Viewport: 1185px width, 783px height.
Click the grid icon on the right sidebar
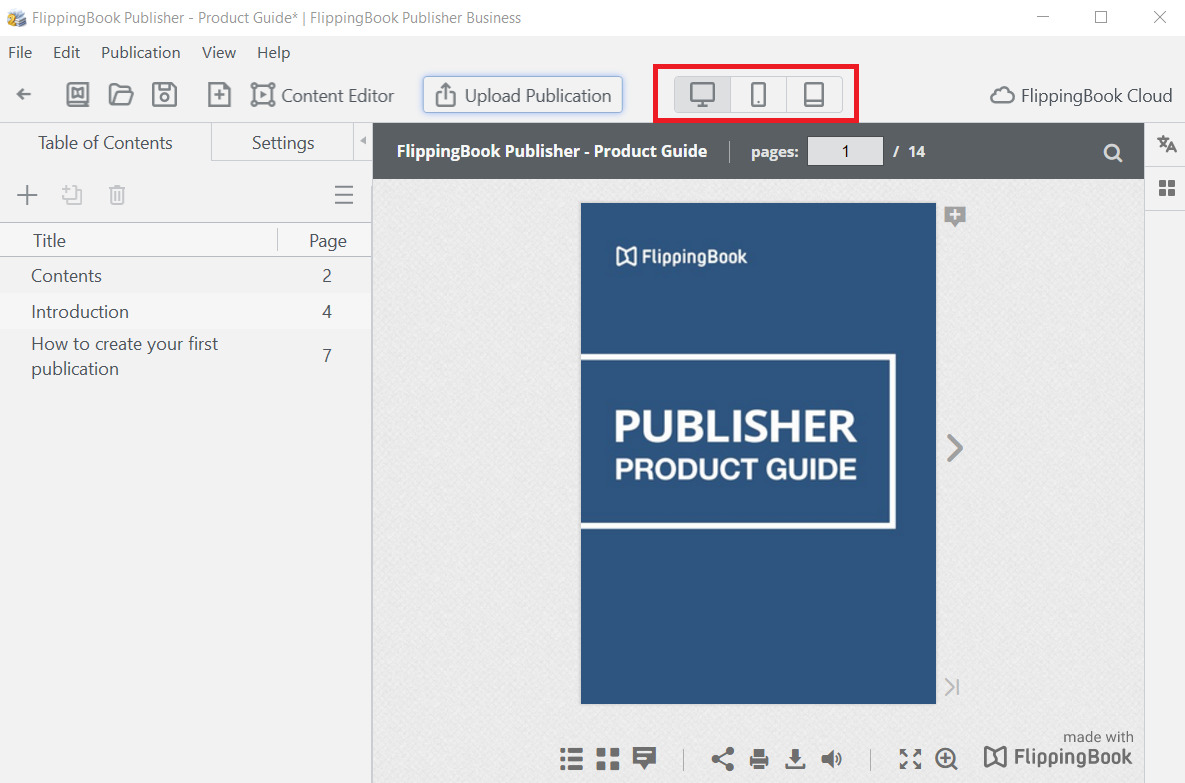[1167, 188]
